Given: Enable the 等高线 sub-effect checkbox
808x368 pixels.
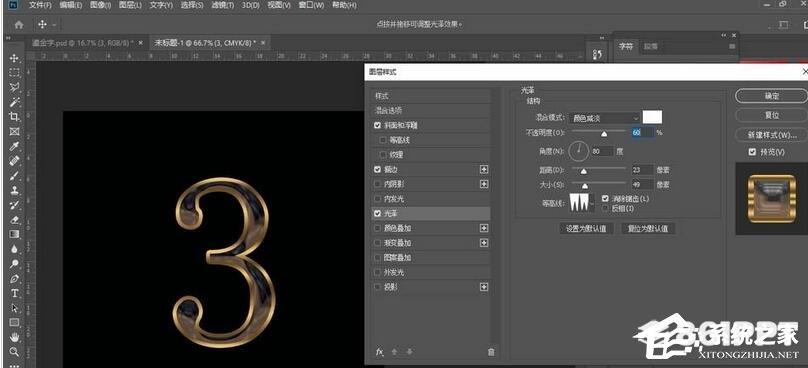Looking at the screenshot, I should tap(382, 140).
